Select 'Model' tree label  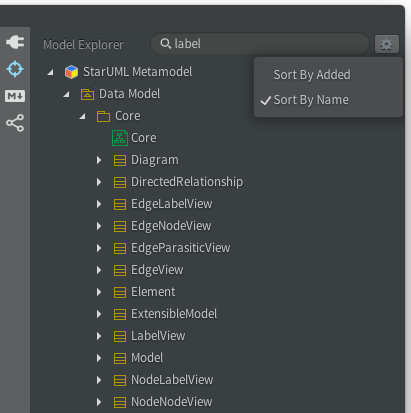[147, 358]
